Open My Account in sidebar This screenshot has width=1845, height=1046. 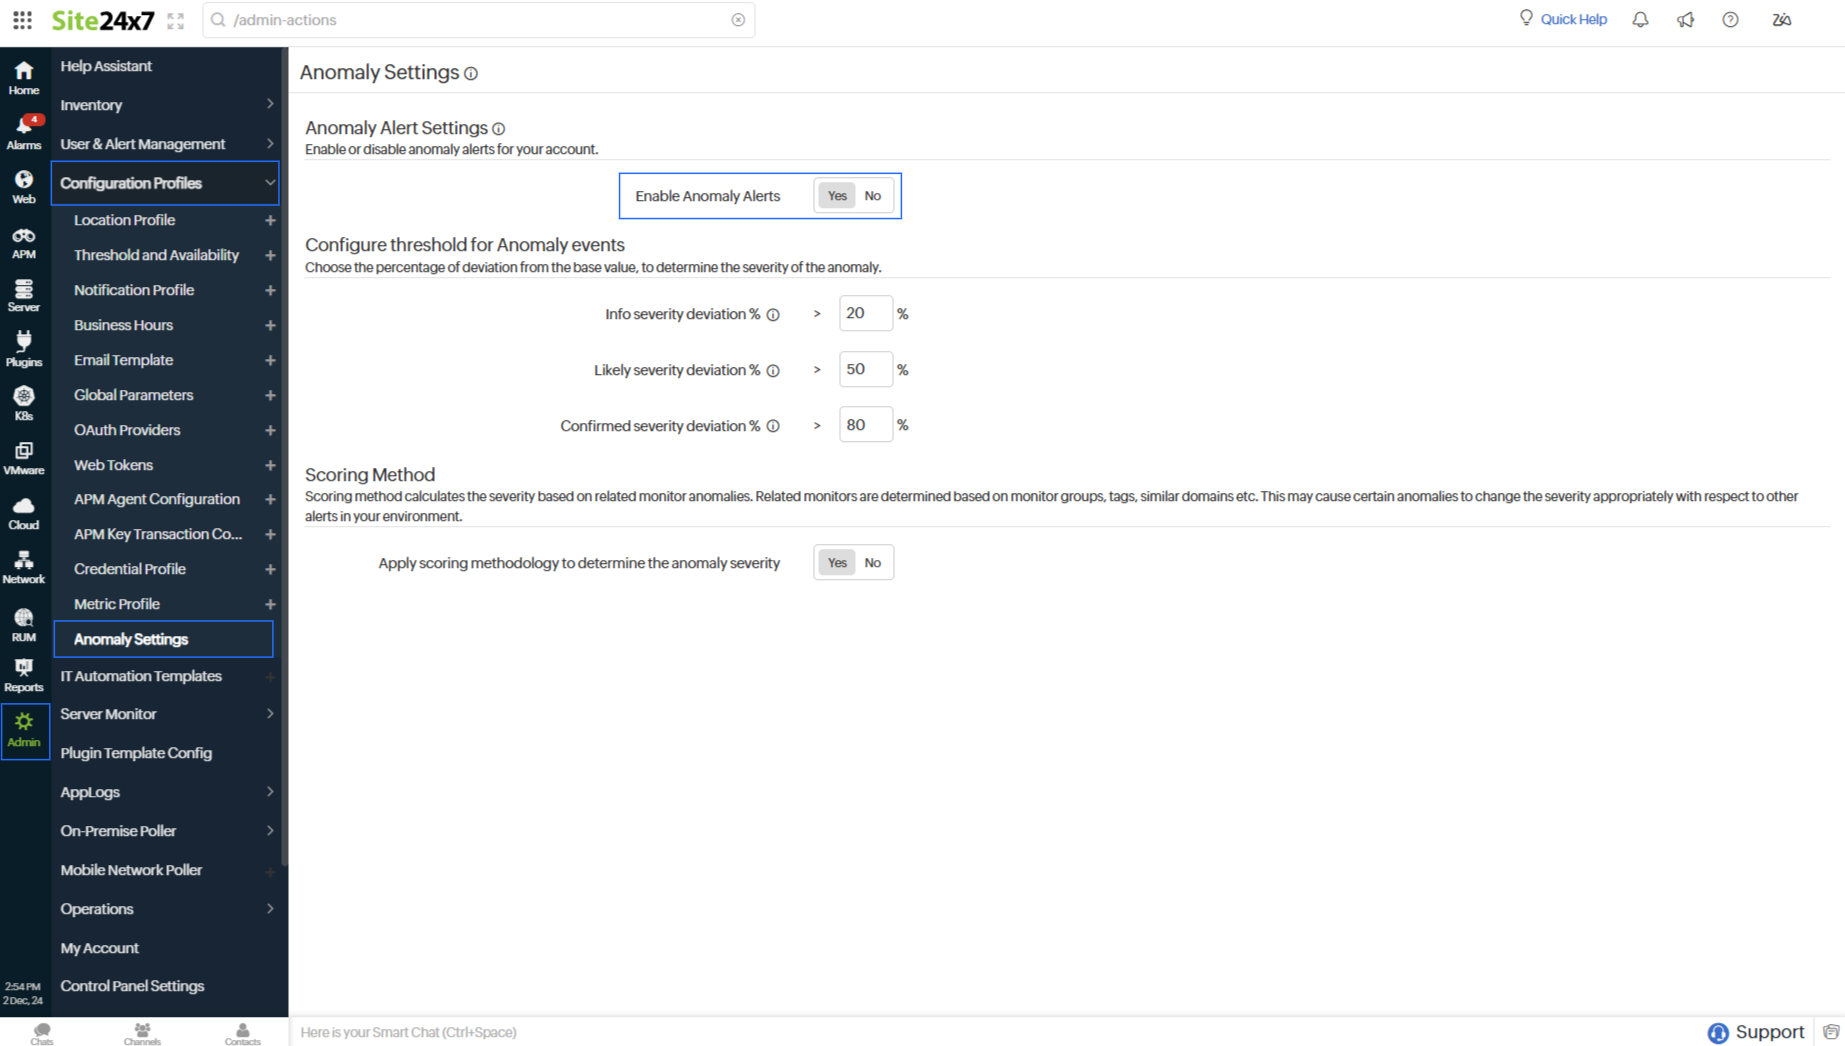[99, 948]
